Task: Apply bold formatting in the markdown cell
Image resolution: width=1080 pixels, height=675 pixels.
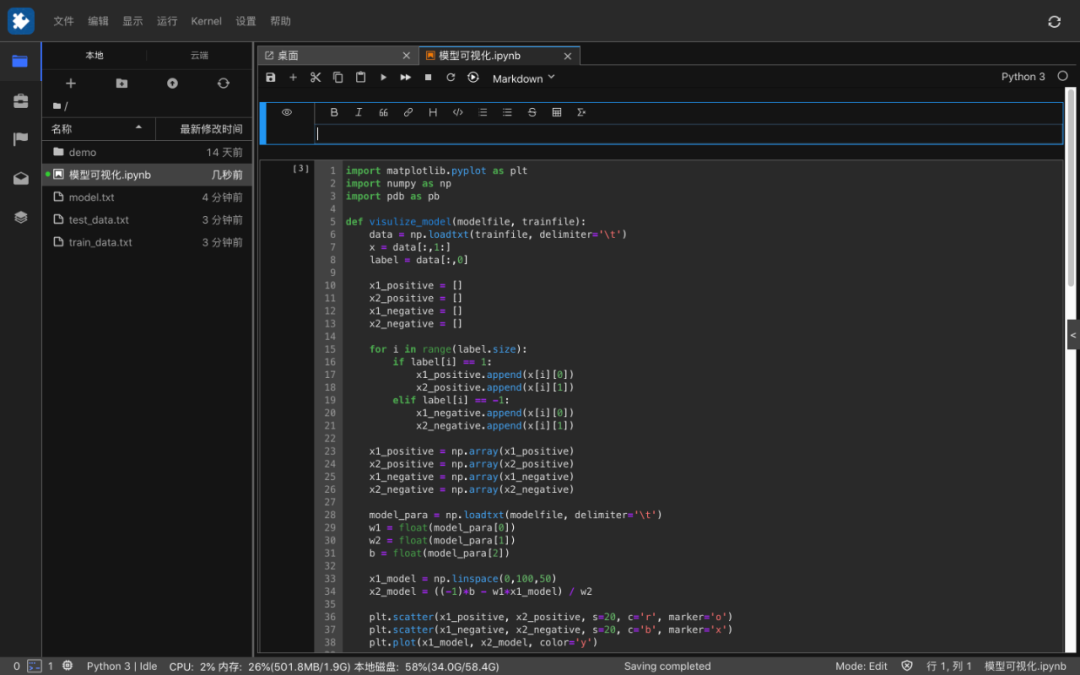Action: tap(334, 113)
